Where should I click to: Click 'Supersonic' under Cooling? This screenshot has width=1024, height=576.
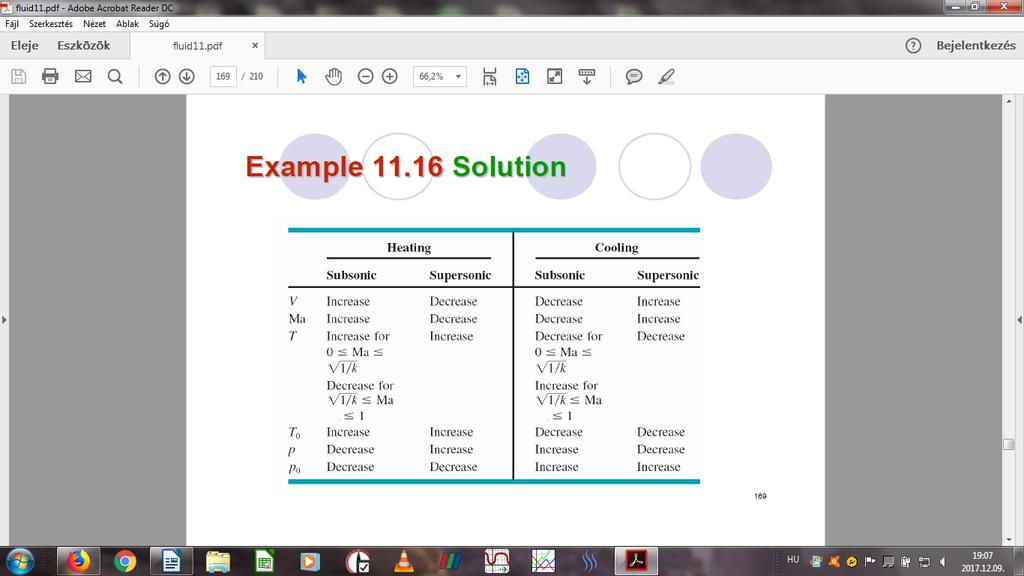point(667,275)
